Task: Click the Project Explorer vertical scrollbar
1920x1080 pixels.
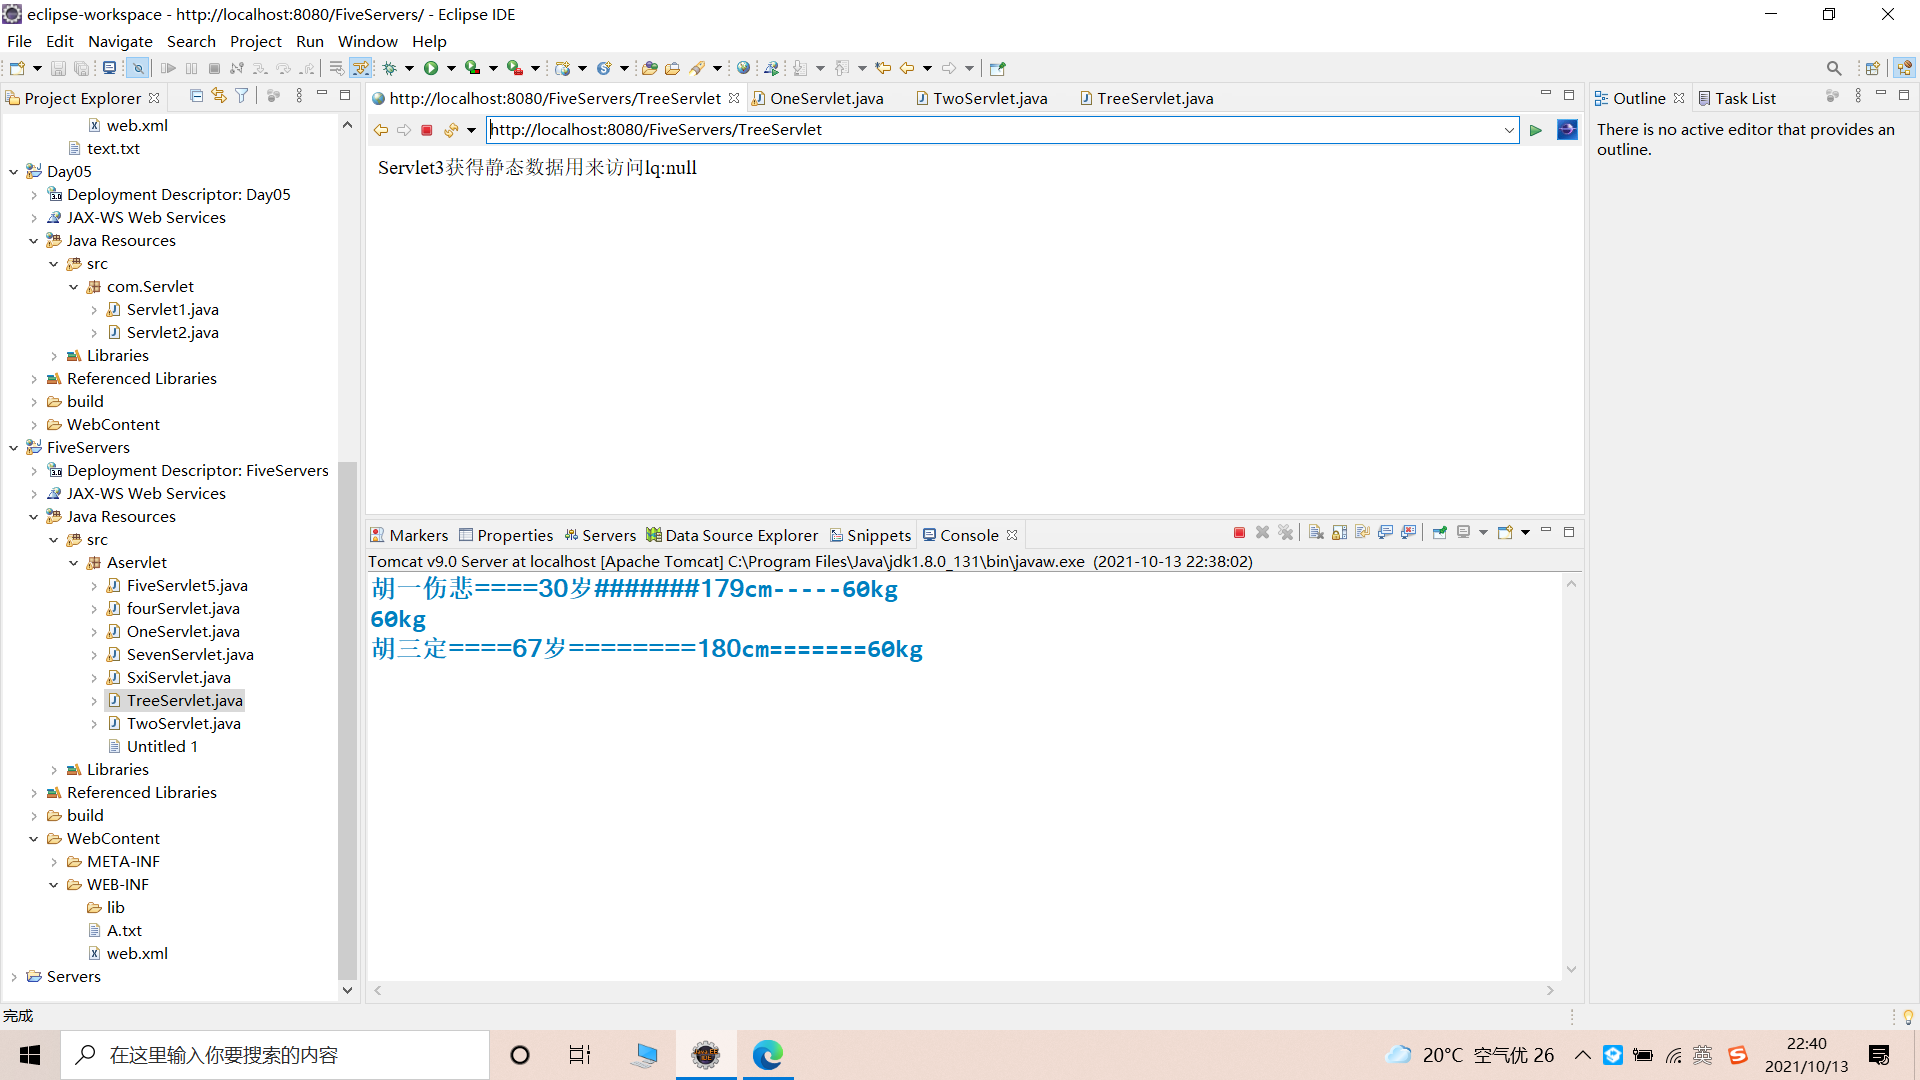Action: 347,720
